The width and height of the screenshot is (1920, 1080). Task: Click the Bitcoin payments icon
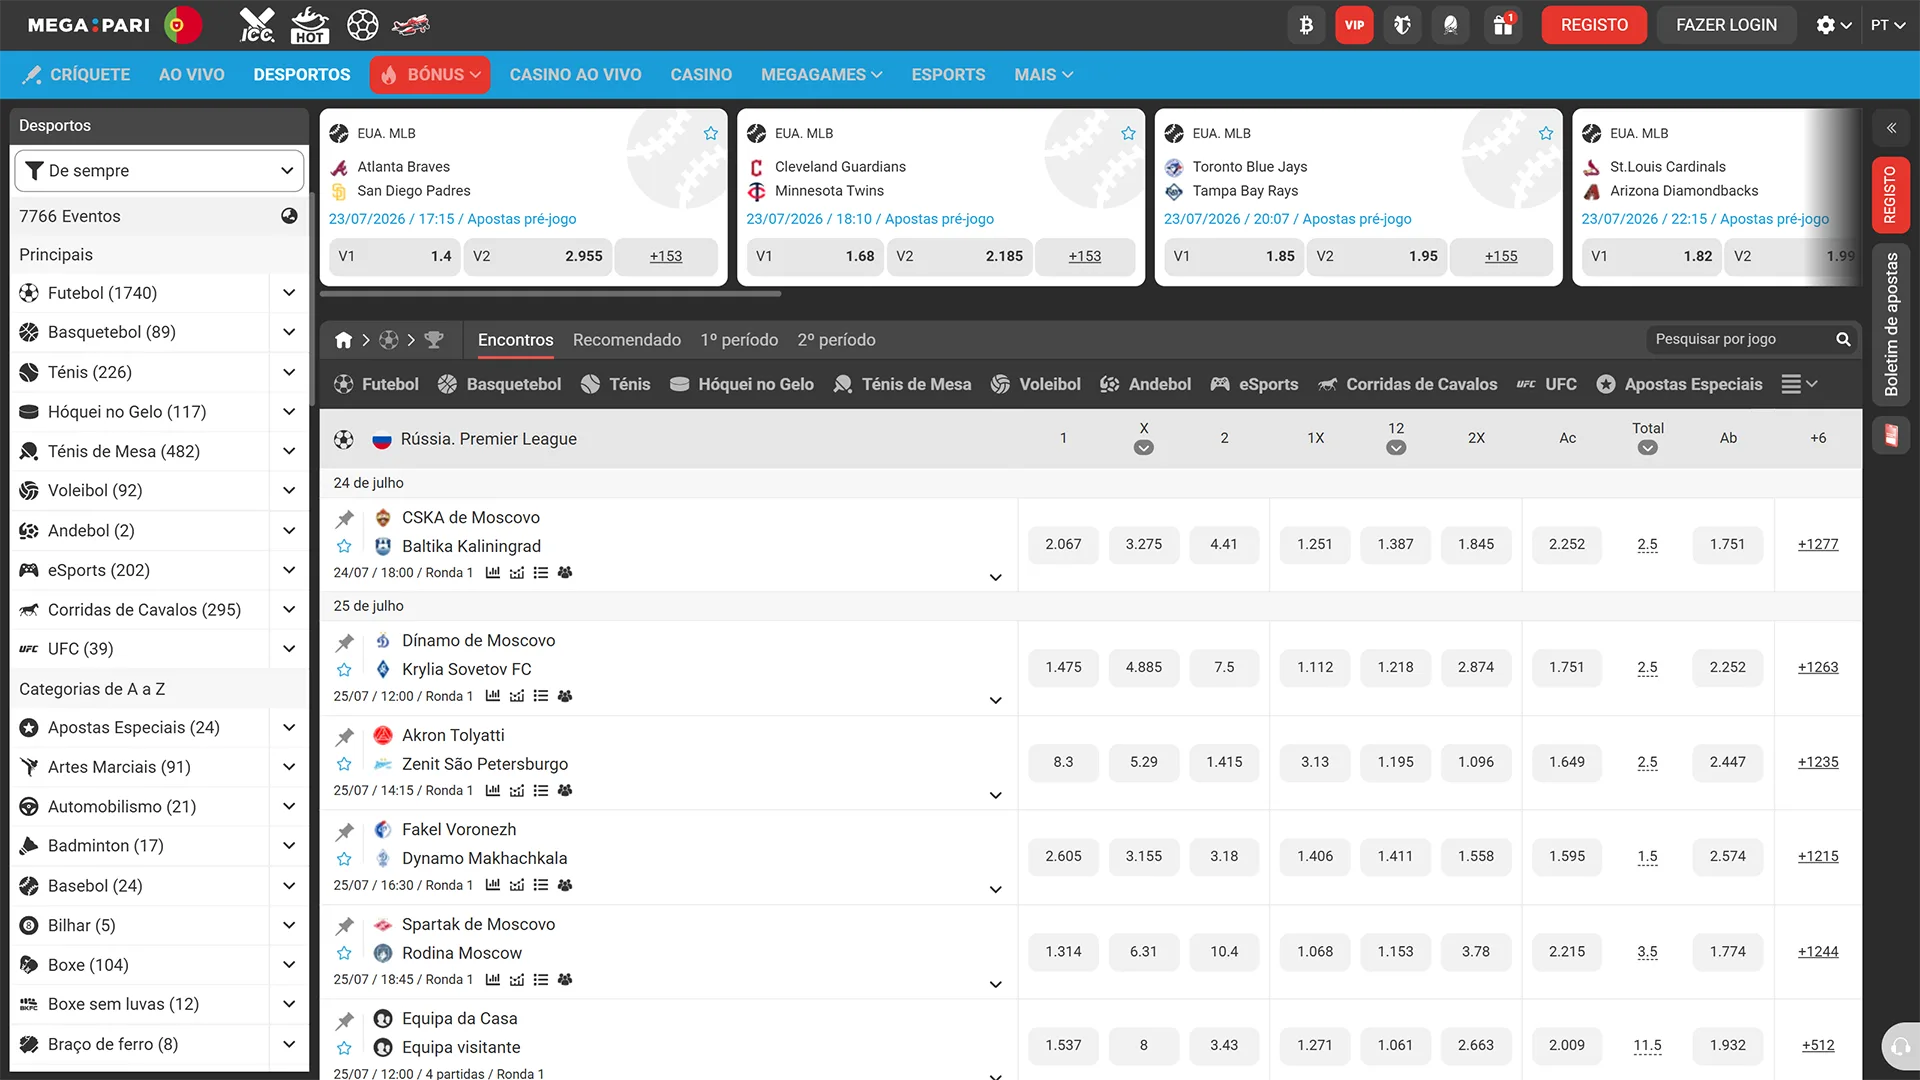(x=1306, y=25)
